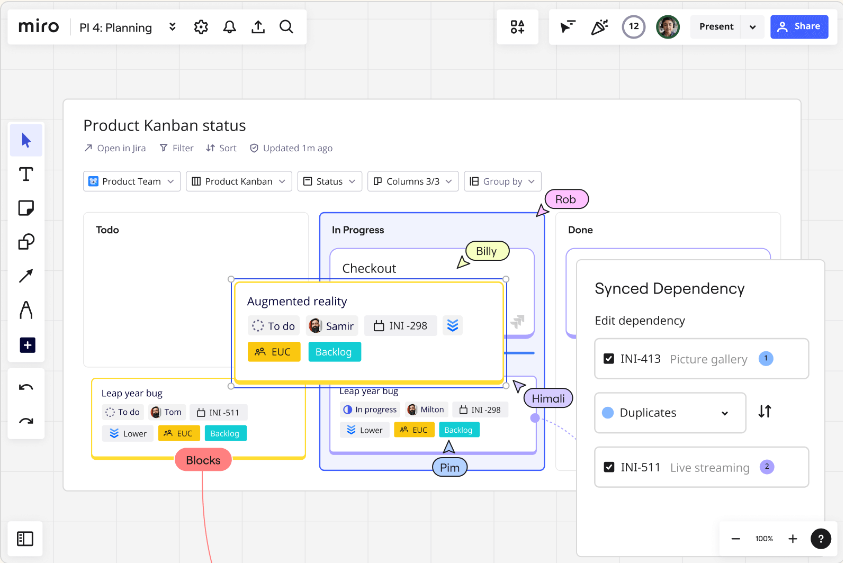This screenshot has height=563, width=843.
Task: Open the Product Team dropdown
Action: click(x=132, y=181)
